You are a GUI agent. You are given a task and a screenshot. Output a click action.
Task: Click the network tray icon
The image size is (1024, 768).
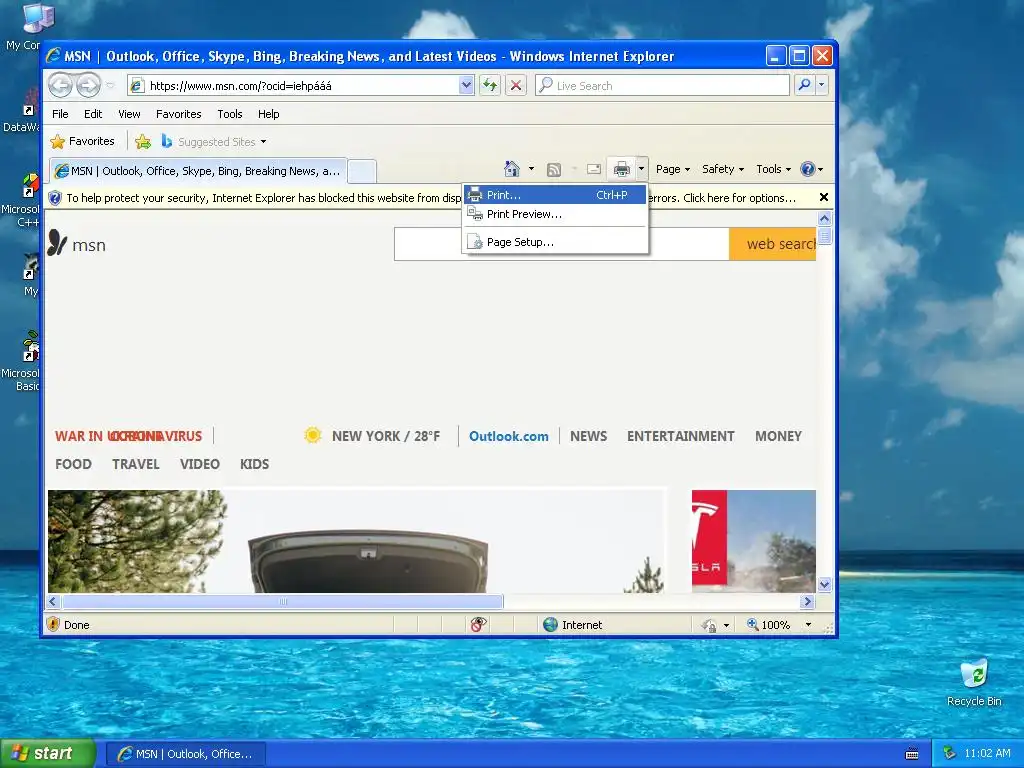950,753
